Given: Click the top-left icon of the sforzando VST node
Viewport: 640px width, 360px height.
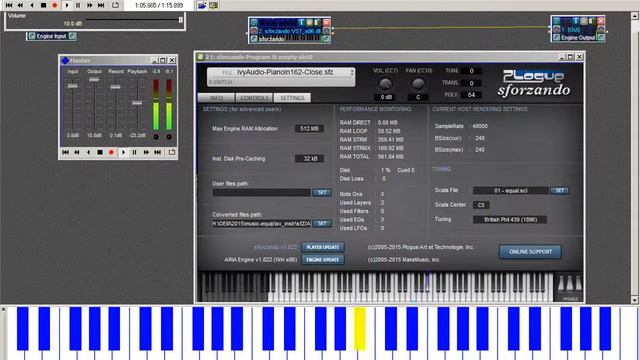Looking at the screenshot, I should click(x=254, y=22).
